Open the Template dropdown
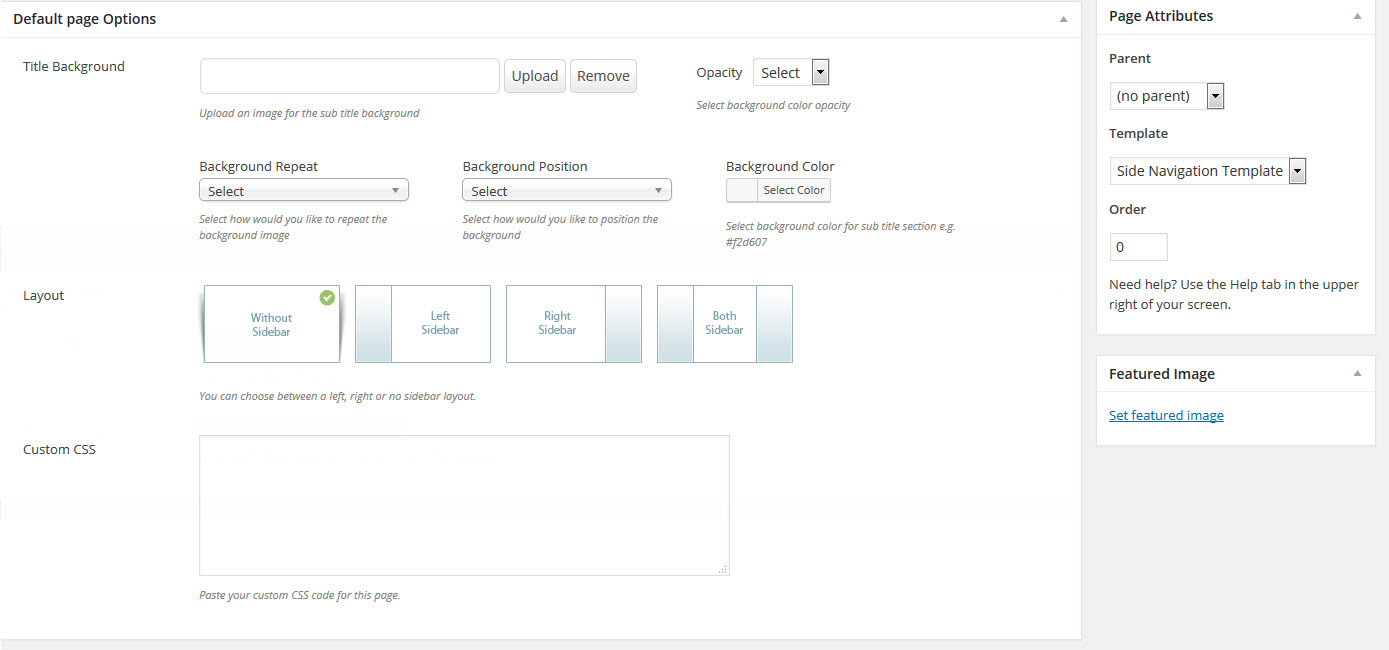Screen dimensions: 1389x650 point(1207,171)
